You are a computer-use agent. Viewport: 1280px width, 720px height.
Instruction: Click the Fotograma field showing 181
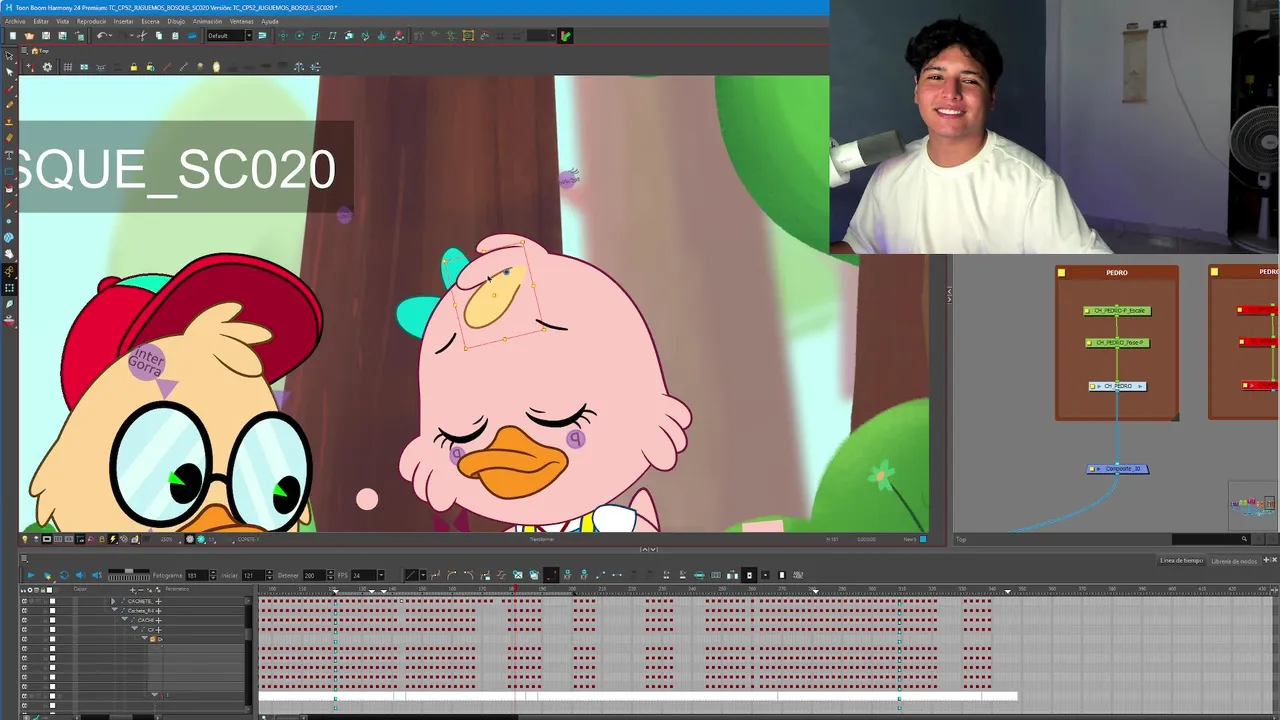(197, 575)
